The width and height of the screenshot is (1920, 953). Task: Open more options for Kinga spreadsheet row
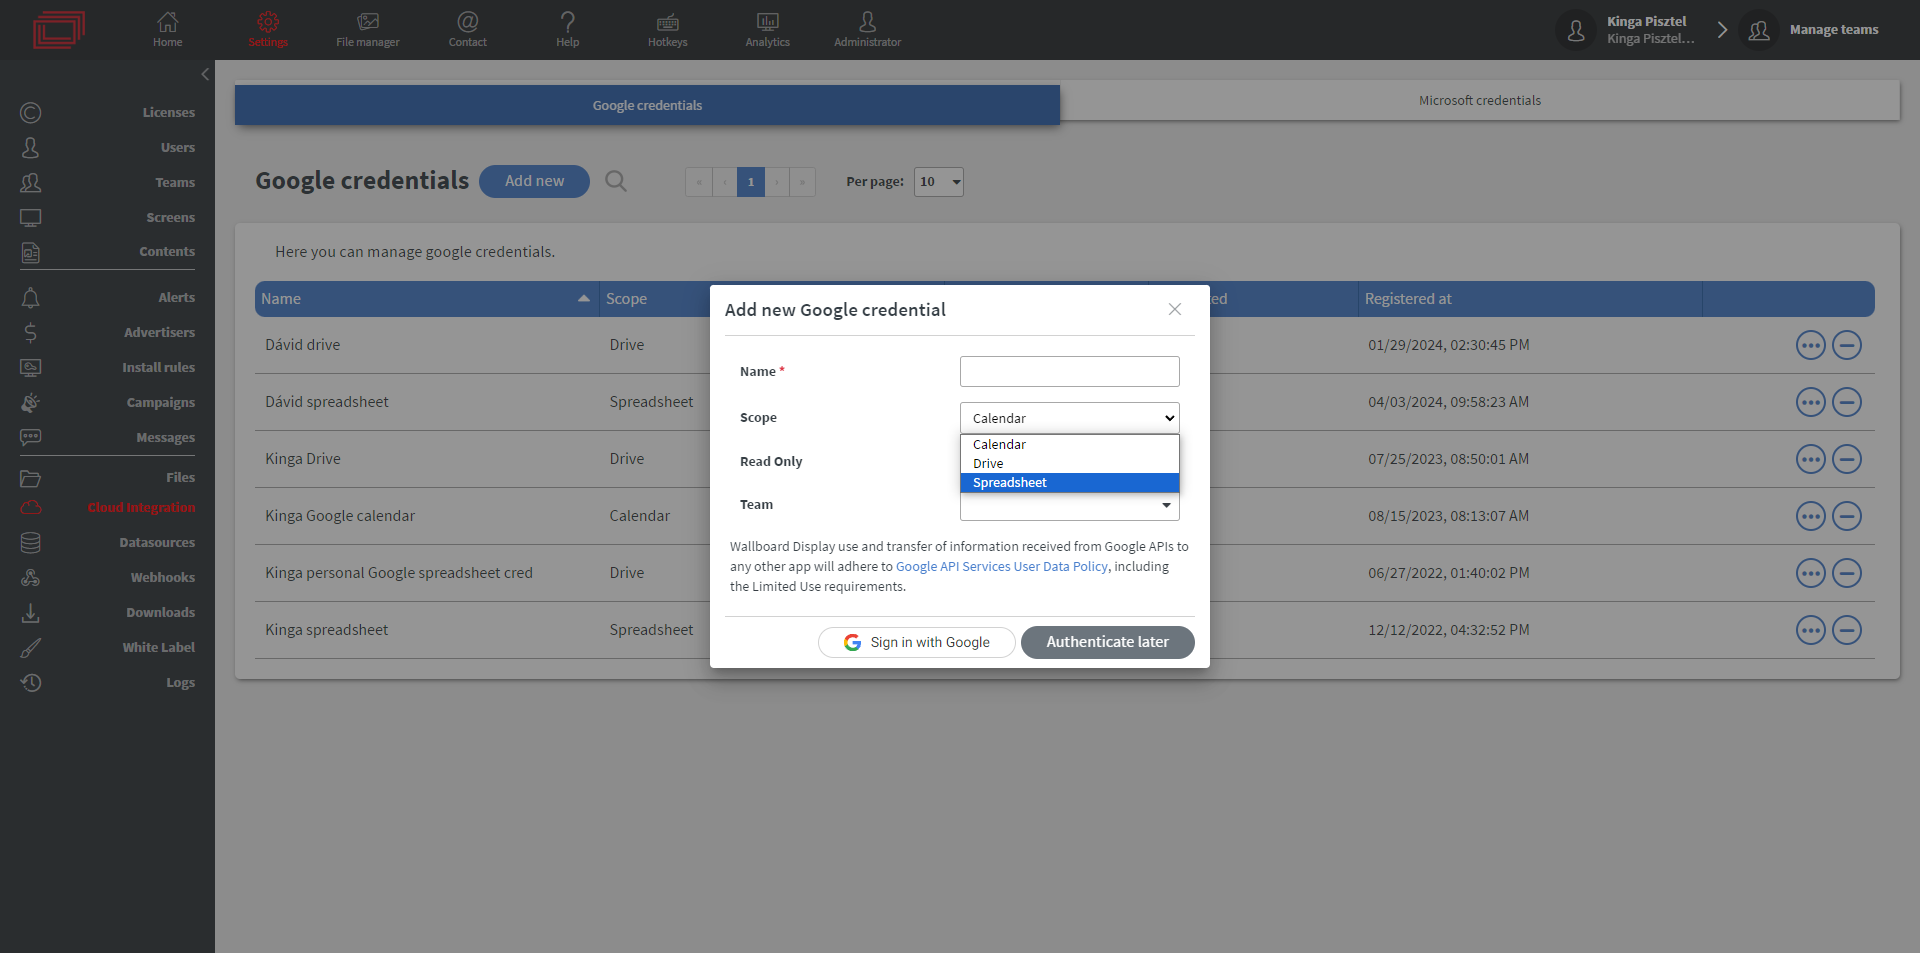(1811, 630)
